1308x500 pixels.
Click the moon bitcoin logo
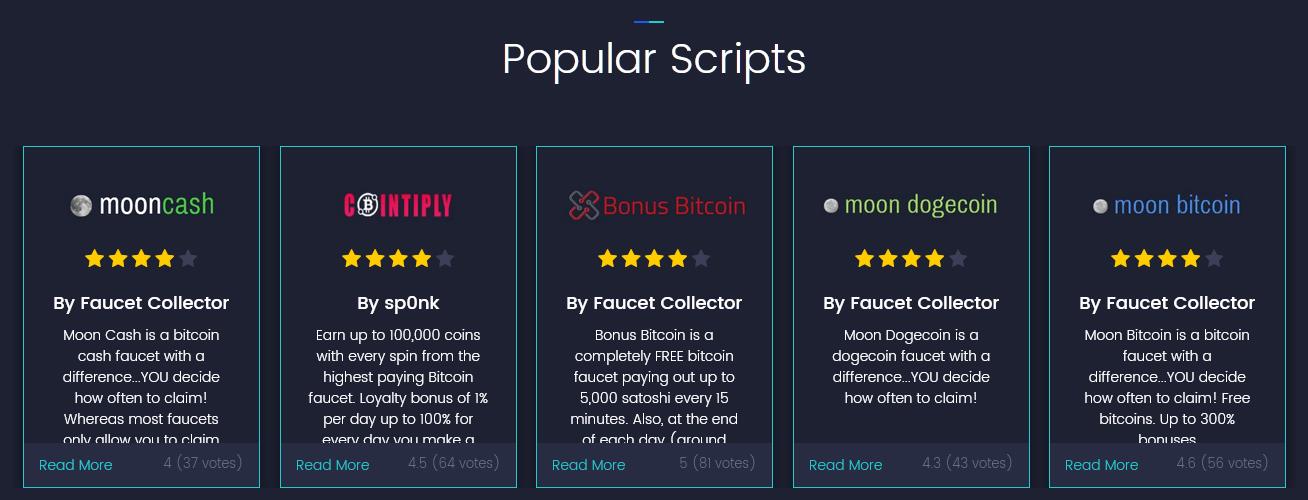pyautogui.click(x=1167, y=205)
